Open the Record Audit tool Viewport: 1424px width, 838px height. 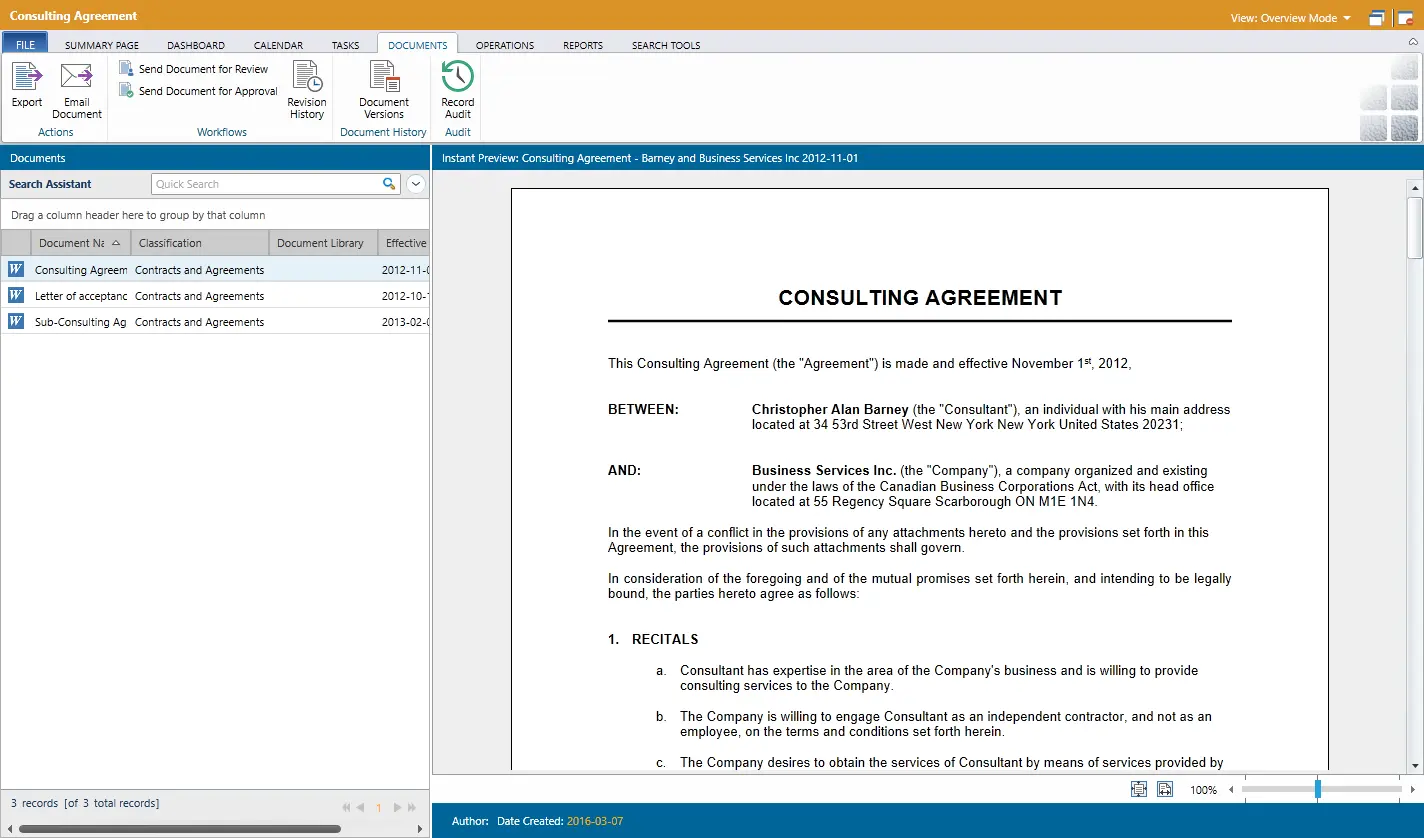(x=458, y=78)
